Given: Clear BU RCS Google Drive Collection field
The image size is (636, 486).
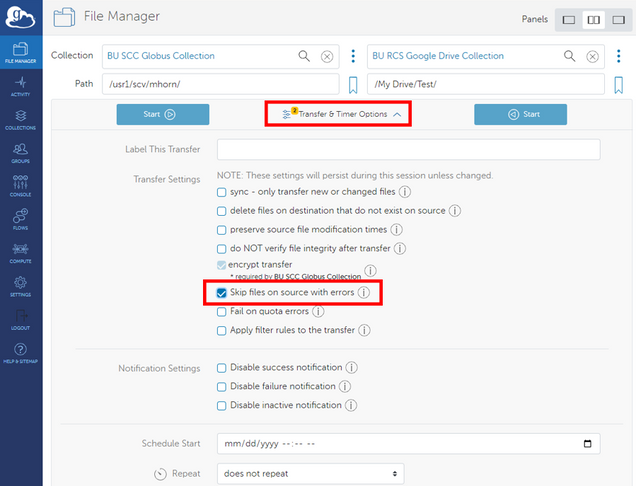Looking at the screenshot, I should 592,56.
